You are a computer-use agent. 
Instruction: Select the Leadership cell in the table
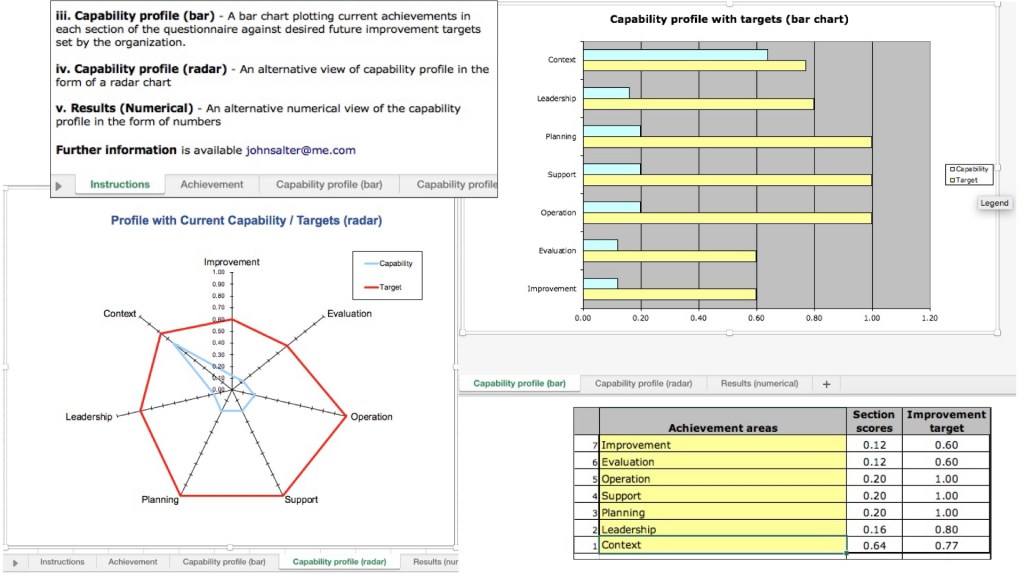(x=722, y=529)
